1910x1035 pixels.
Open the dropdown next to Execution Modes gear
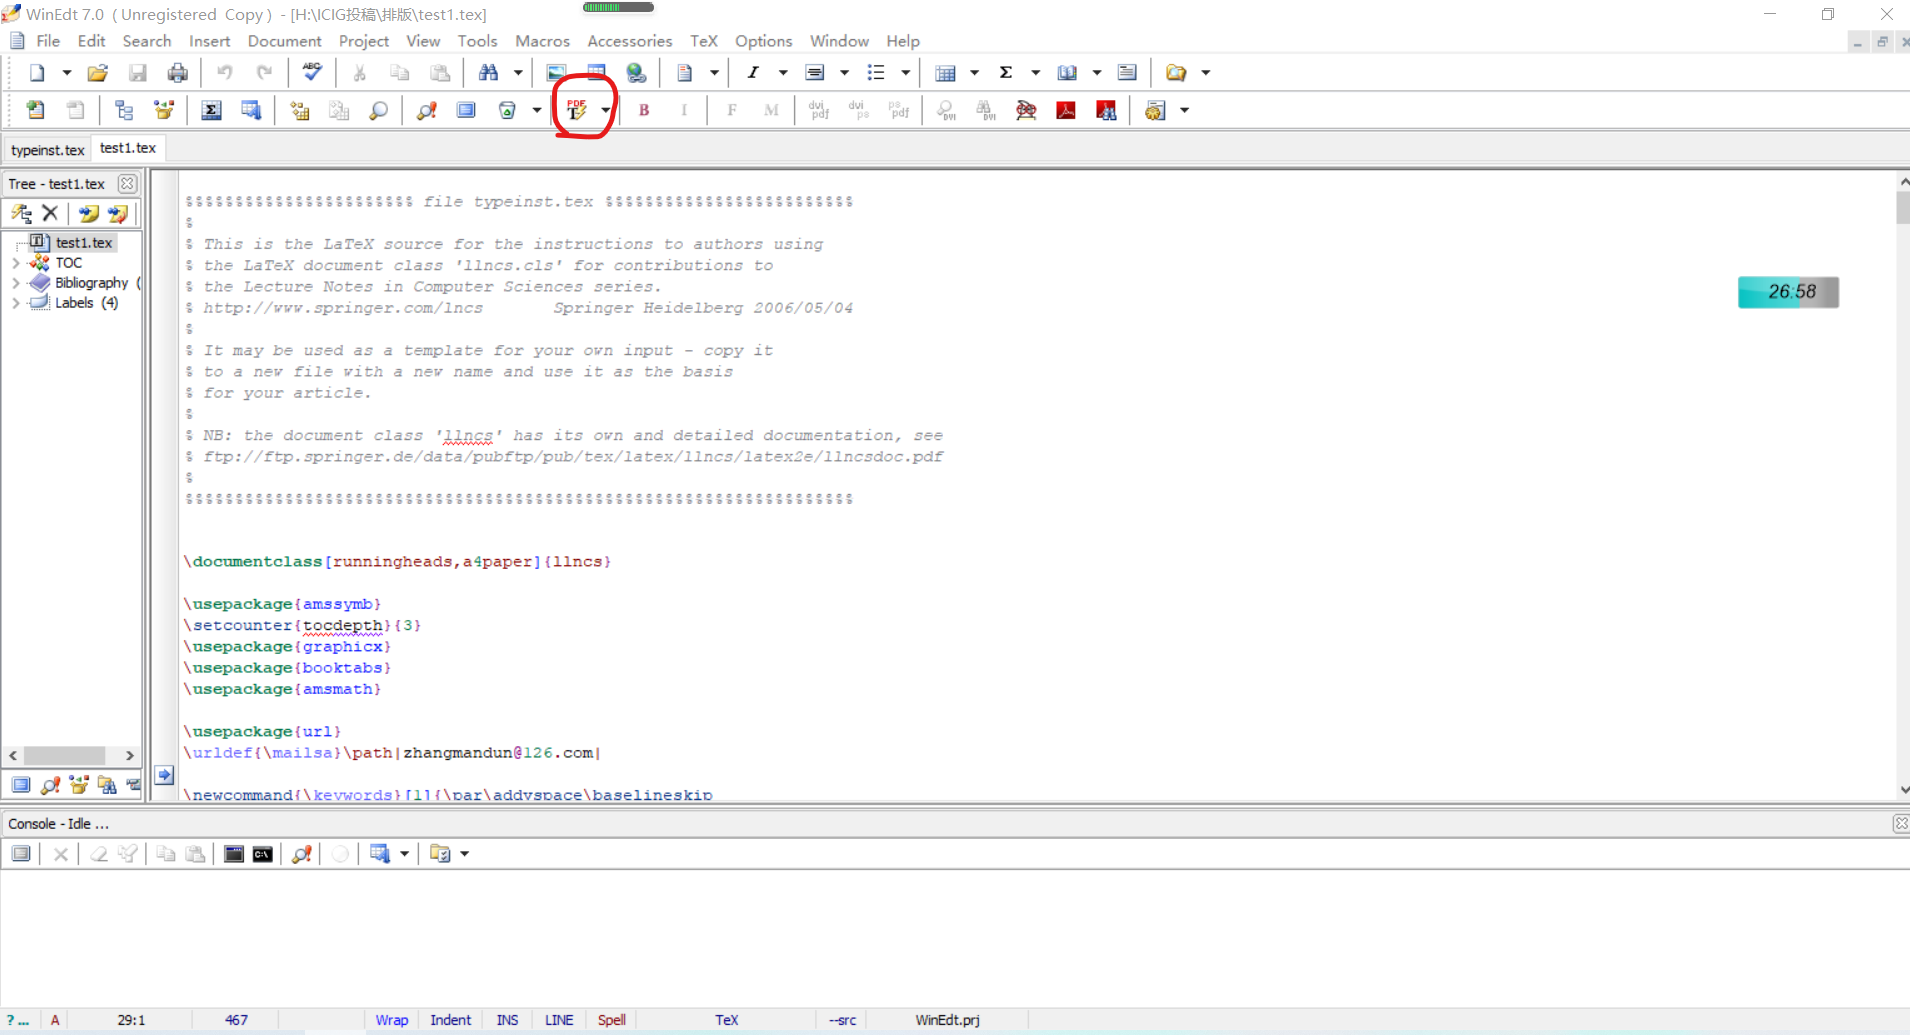pyautogui.click(x=1185, y=110)
